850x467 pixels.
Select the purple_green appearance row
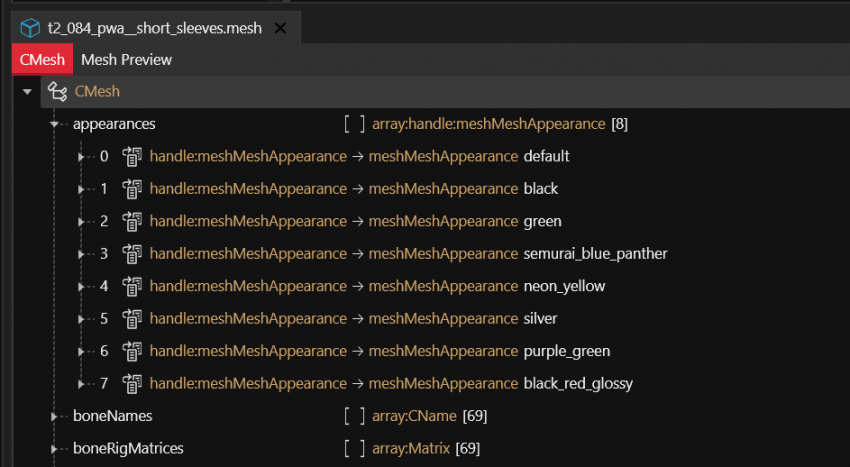pyautogui.click(x=566, y=351)
